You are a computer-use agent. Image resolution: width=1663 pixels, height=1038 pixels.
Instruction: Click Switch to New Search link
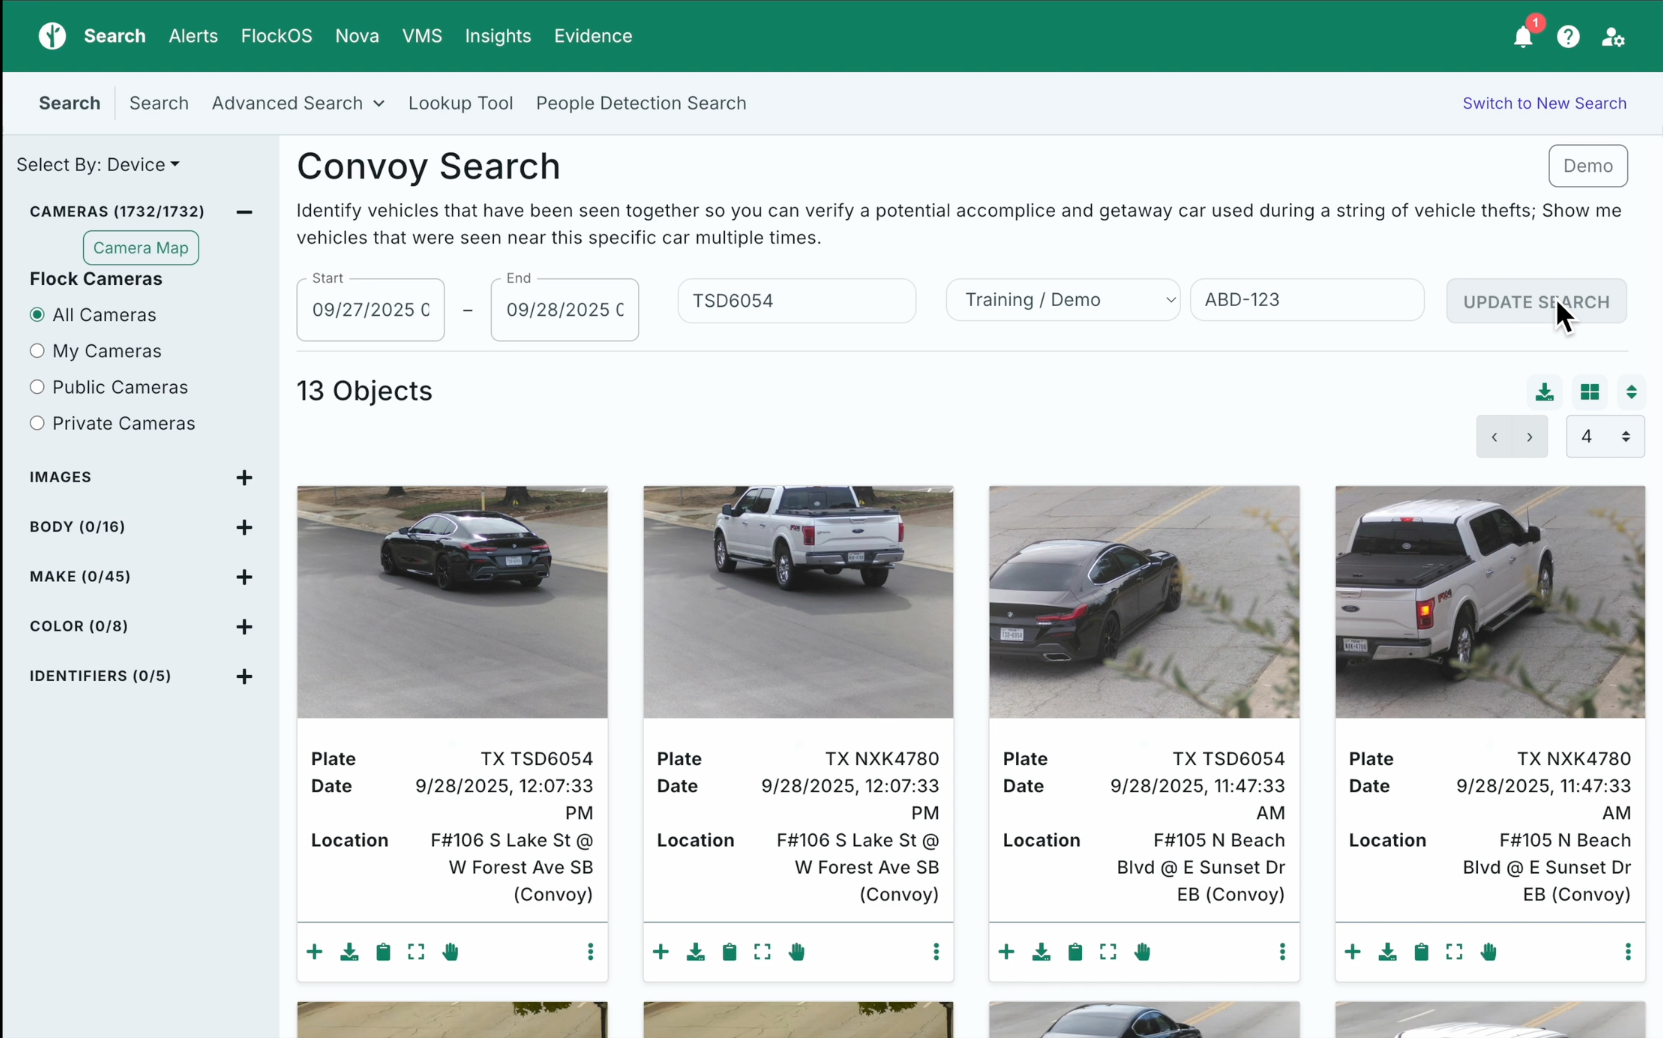(x=1544, y=103)
